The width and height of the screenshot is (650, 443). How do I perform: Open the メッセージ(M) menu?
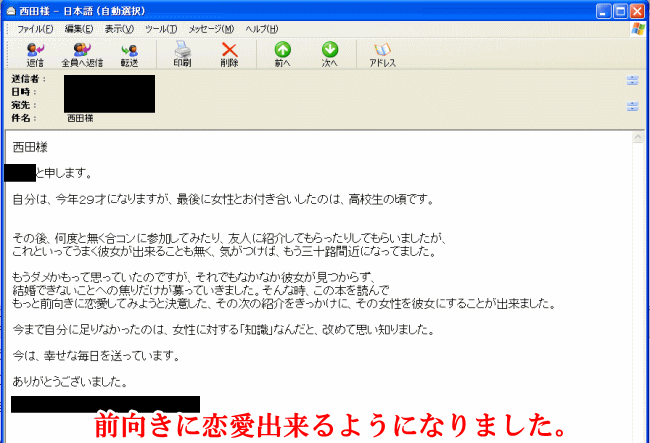(x=211, y=29)
